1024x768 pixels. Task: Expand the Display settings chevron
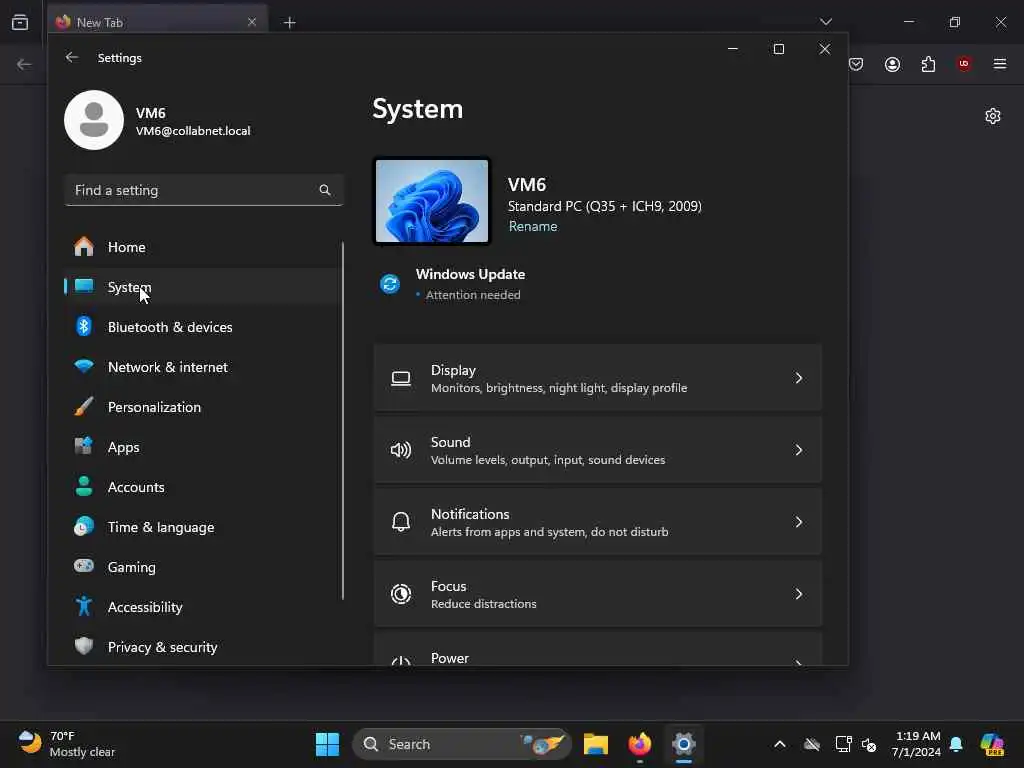799,378
